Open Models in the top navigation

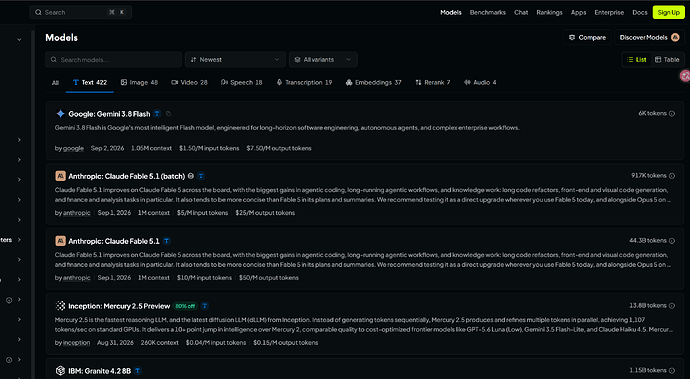pyautogui.click(x=451, y=12)
